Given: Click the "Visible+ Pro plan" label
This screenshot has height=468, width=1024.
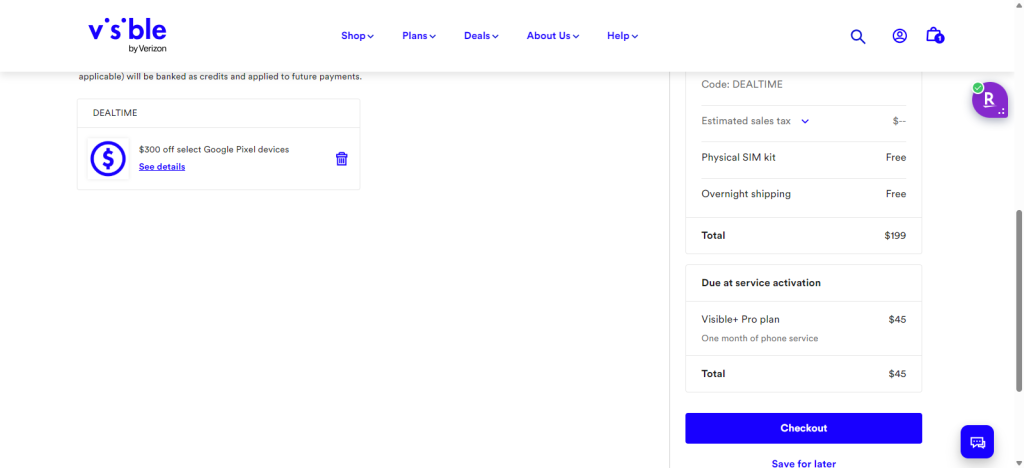Looking at the screenshot, I should pyautogui.click(x=741, y=319).
